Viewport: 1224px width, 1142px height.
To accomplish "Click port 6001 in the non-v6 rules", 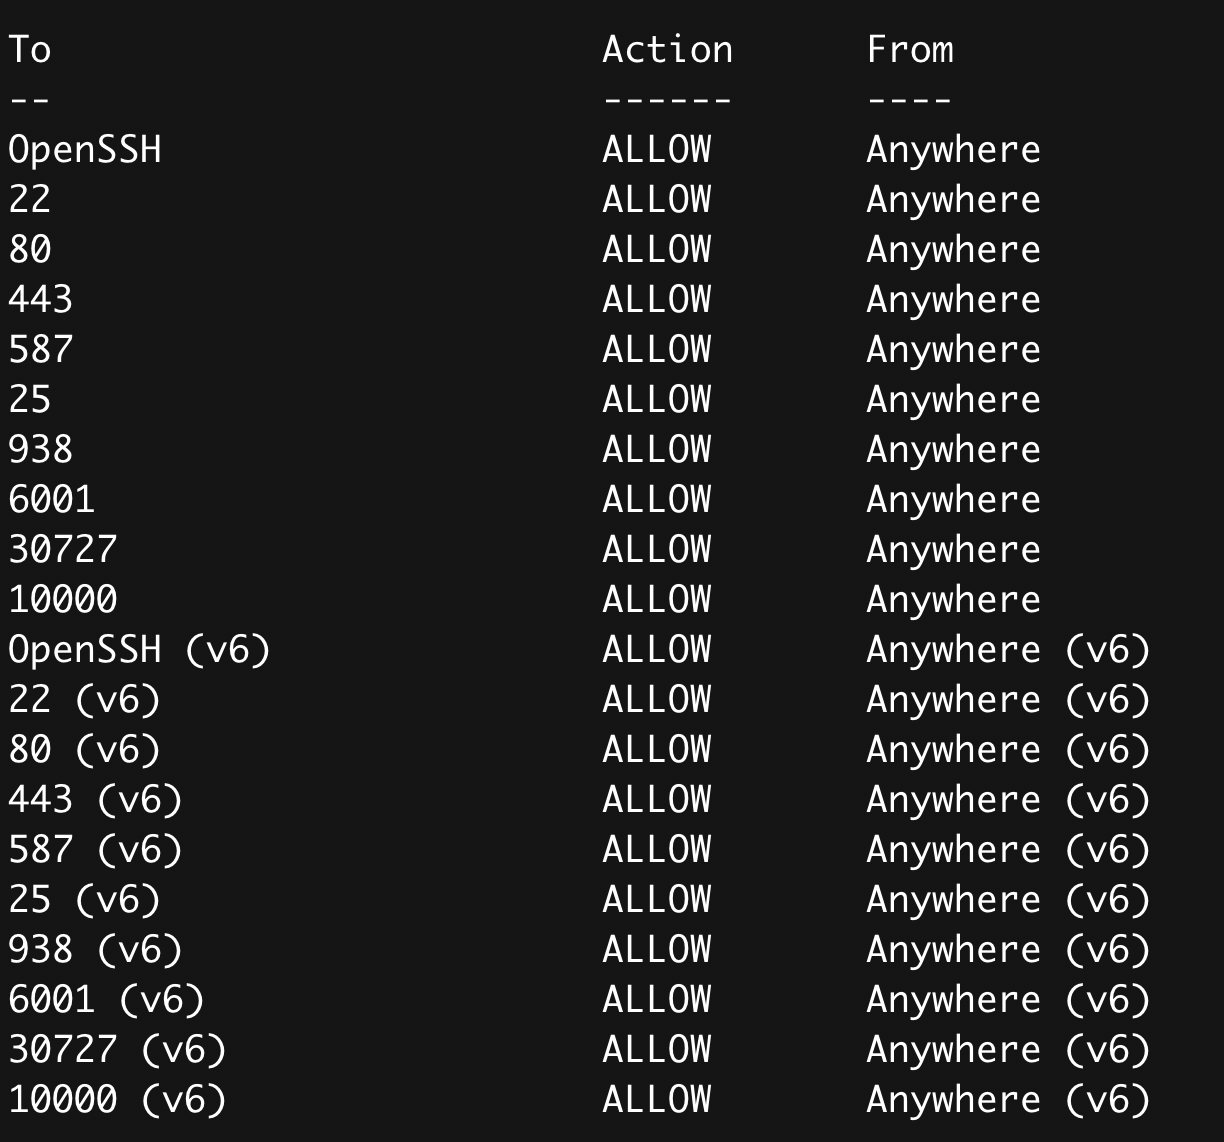I will pyautogui.click(x=52, y=500).
